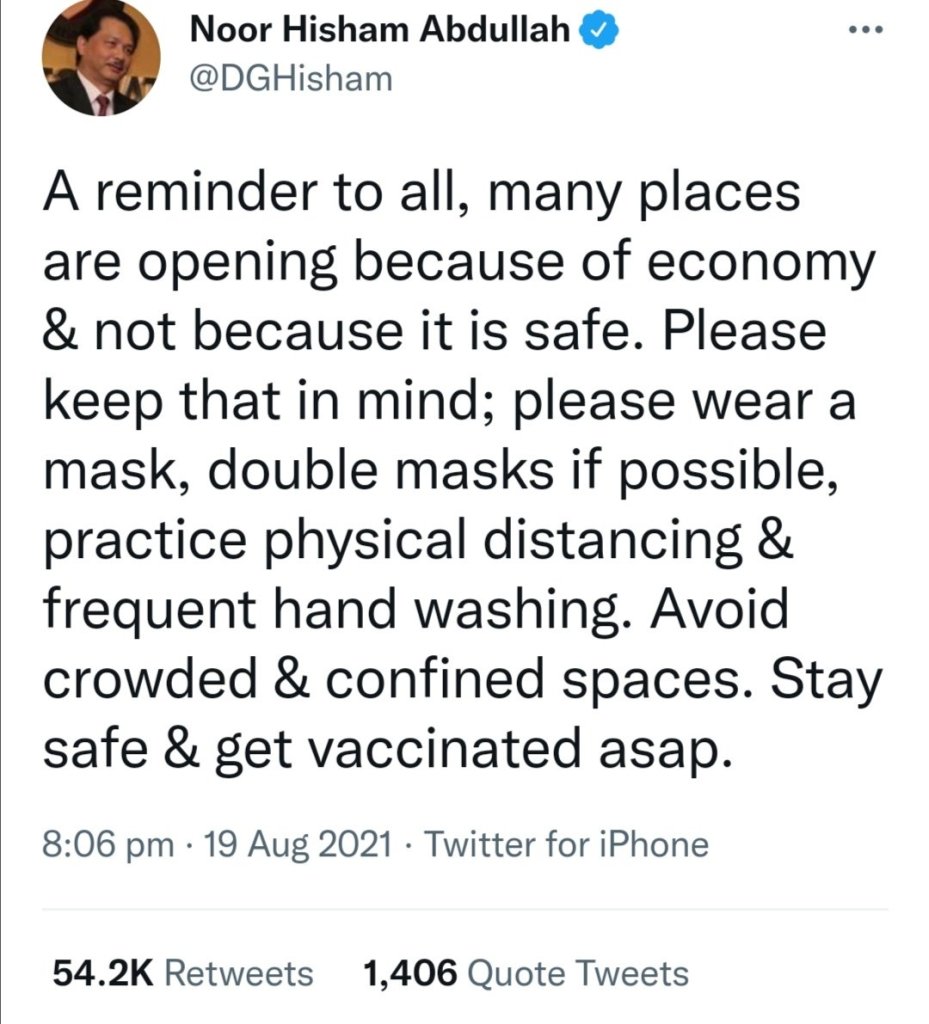Click the Retweets label
Screen dimensions: 929x1024
[238, 972]
